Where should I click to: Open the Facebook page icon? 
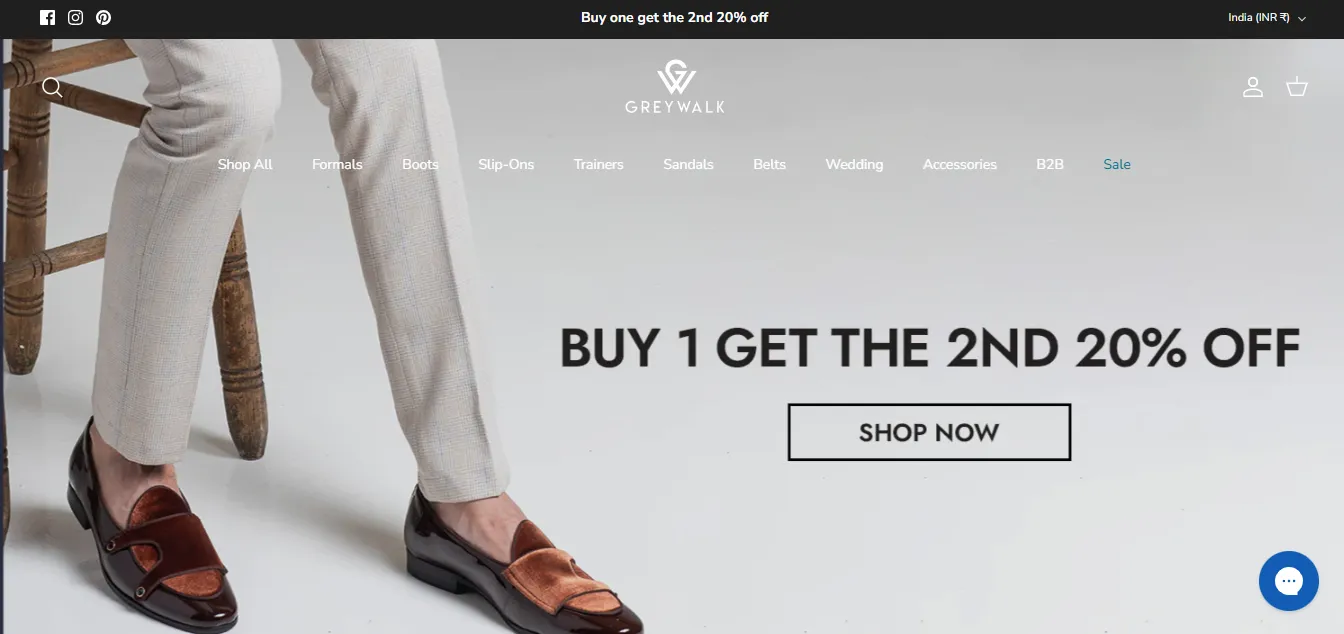[x=47, y=17]
